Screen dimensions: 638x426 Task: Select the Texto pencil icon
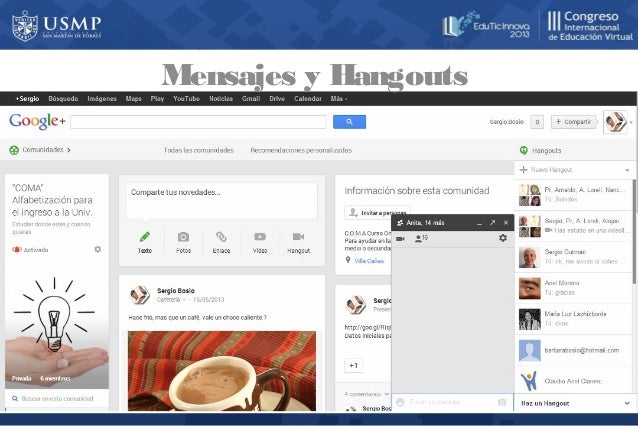(145, 237)
